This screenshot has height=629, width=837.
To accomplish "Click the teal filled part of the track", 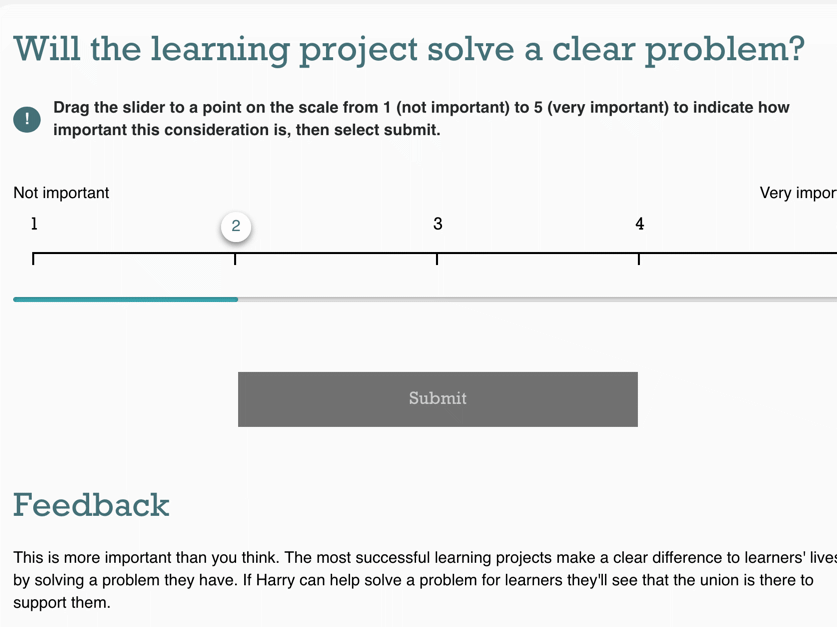I will 125,300.
